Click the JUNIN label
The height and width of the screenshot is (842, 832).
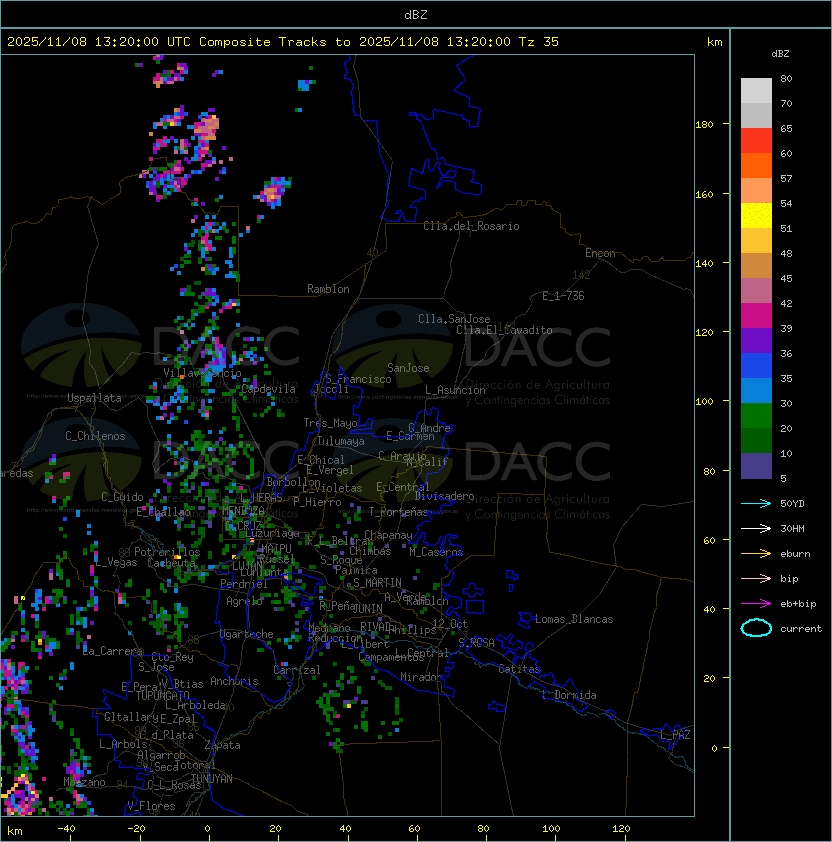367,608
